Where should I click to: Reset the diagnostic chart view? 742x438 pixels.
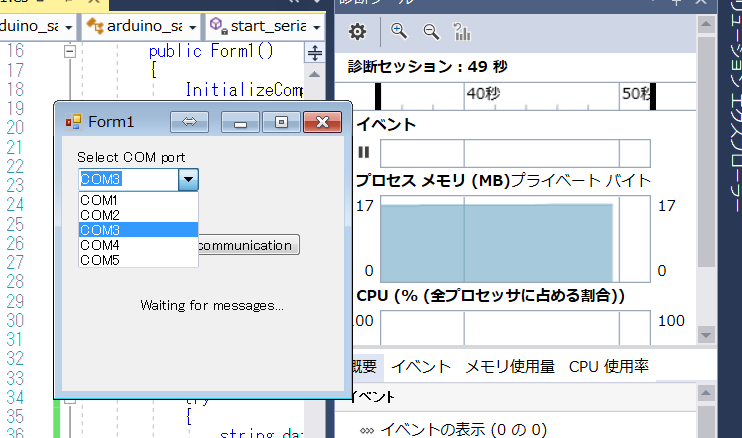tap(462, 32)
